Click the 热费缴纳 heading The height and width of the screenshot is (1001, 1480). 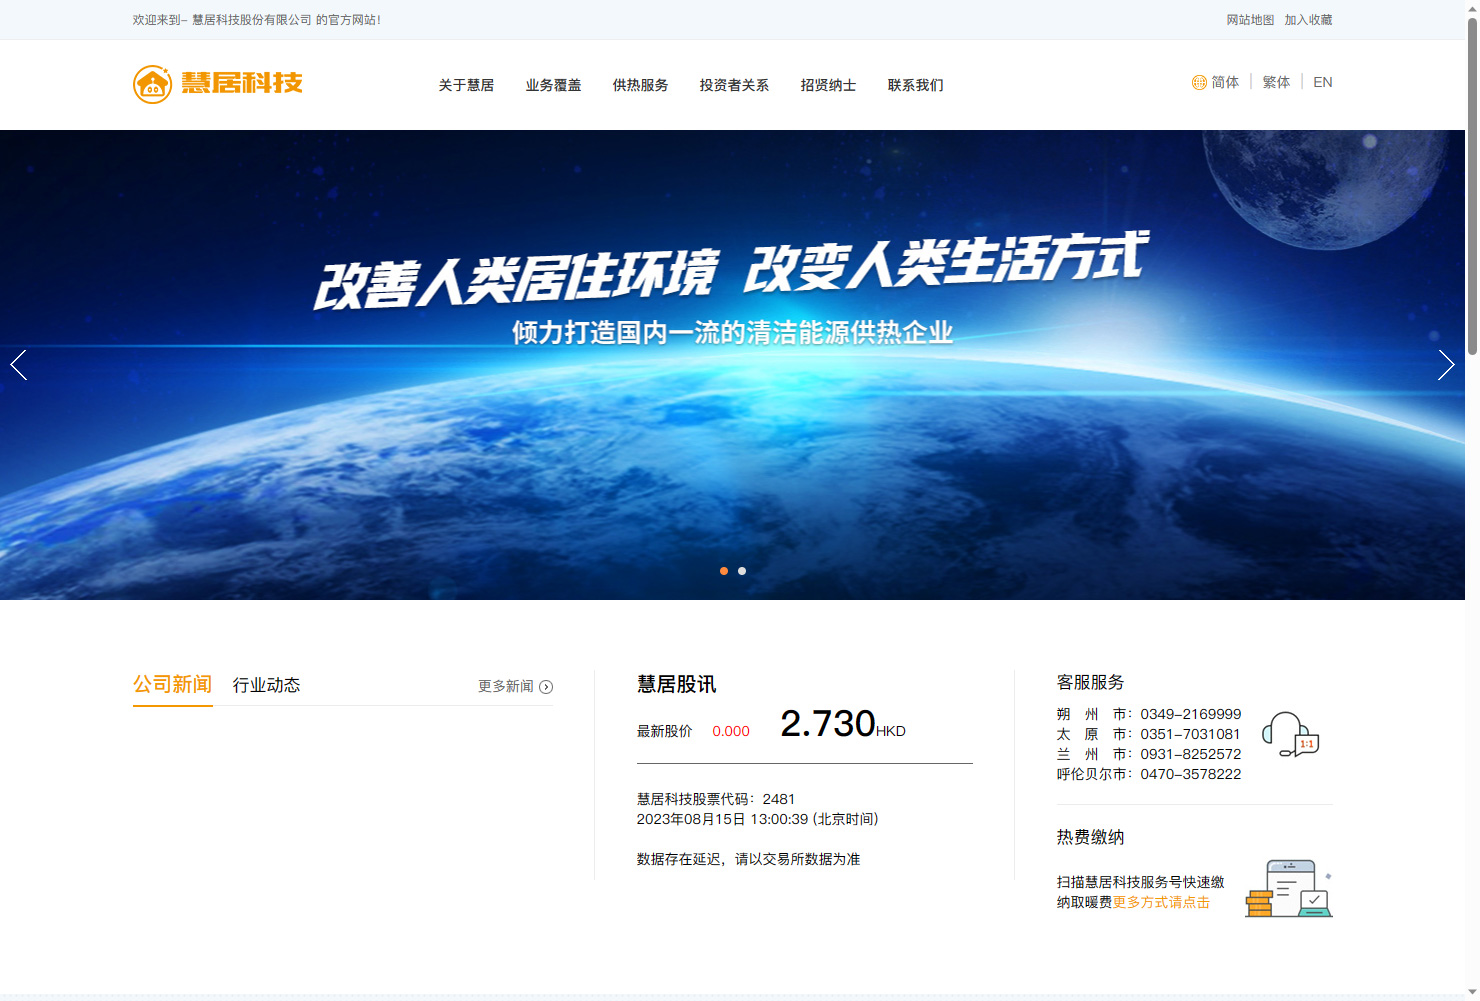tap(1091, 837)
